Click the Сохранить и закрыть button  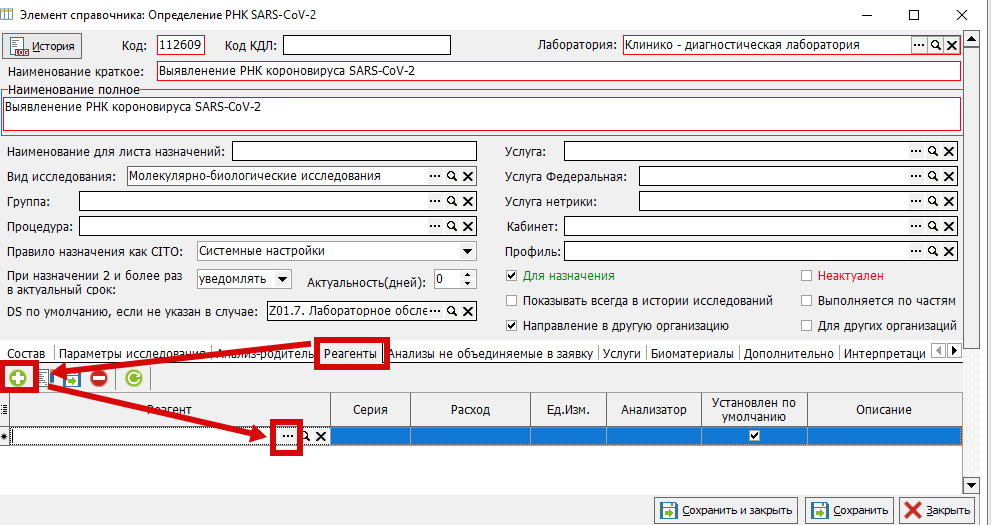tap(728, 510)
